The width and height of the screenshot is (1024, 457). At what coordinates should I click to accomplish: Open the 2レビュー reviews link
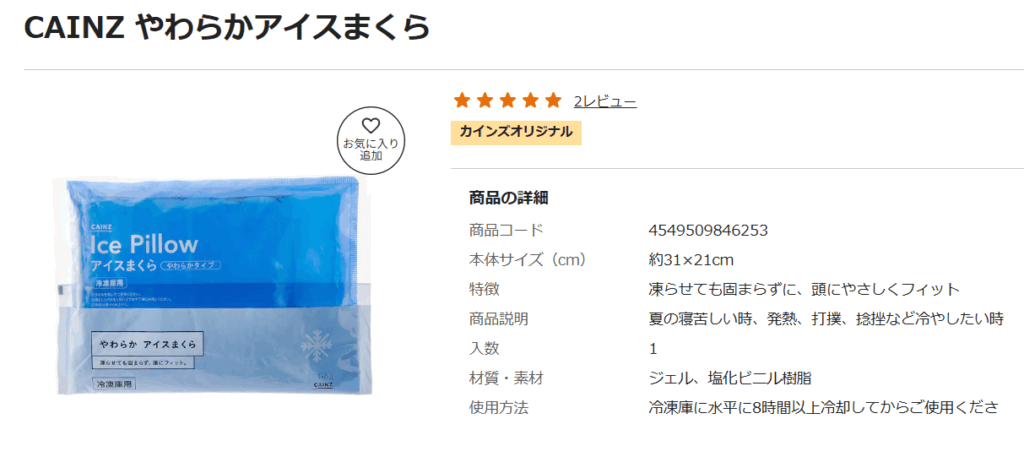(x=605, y=101)
